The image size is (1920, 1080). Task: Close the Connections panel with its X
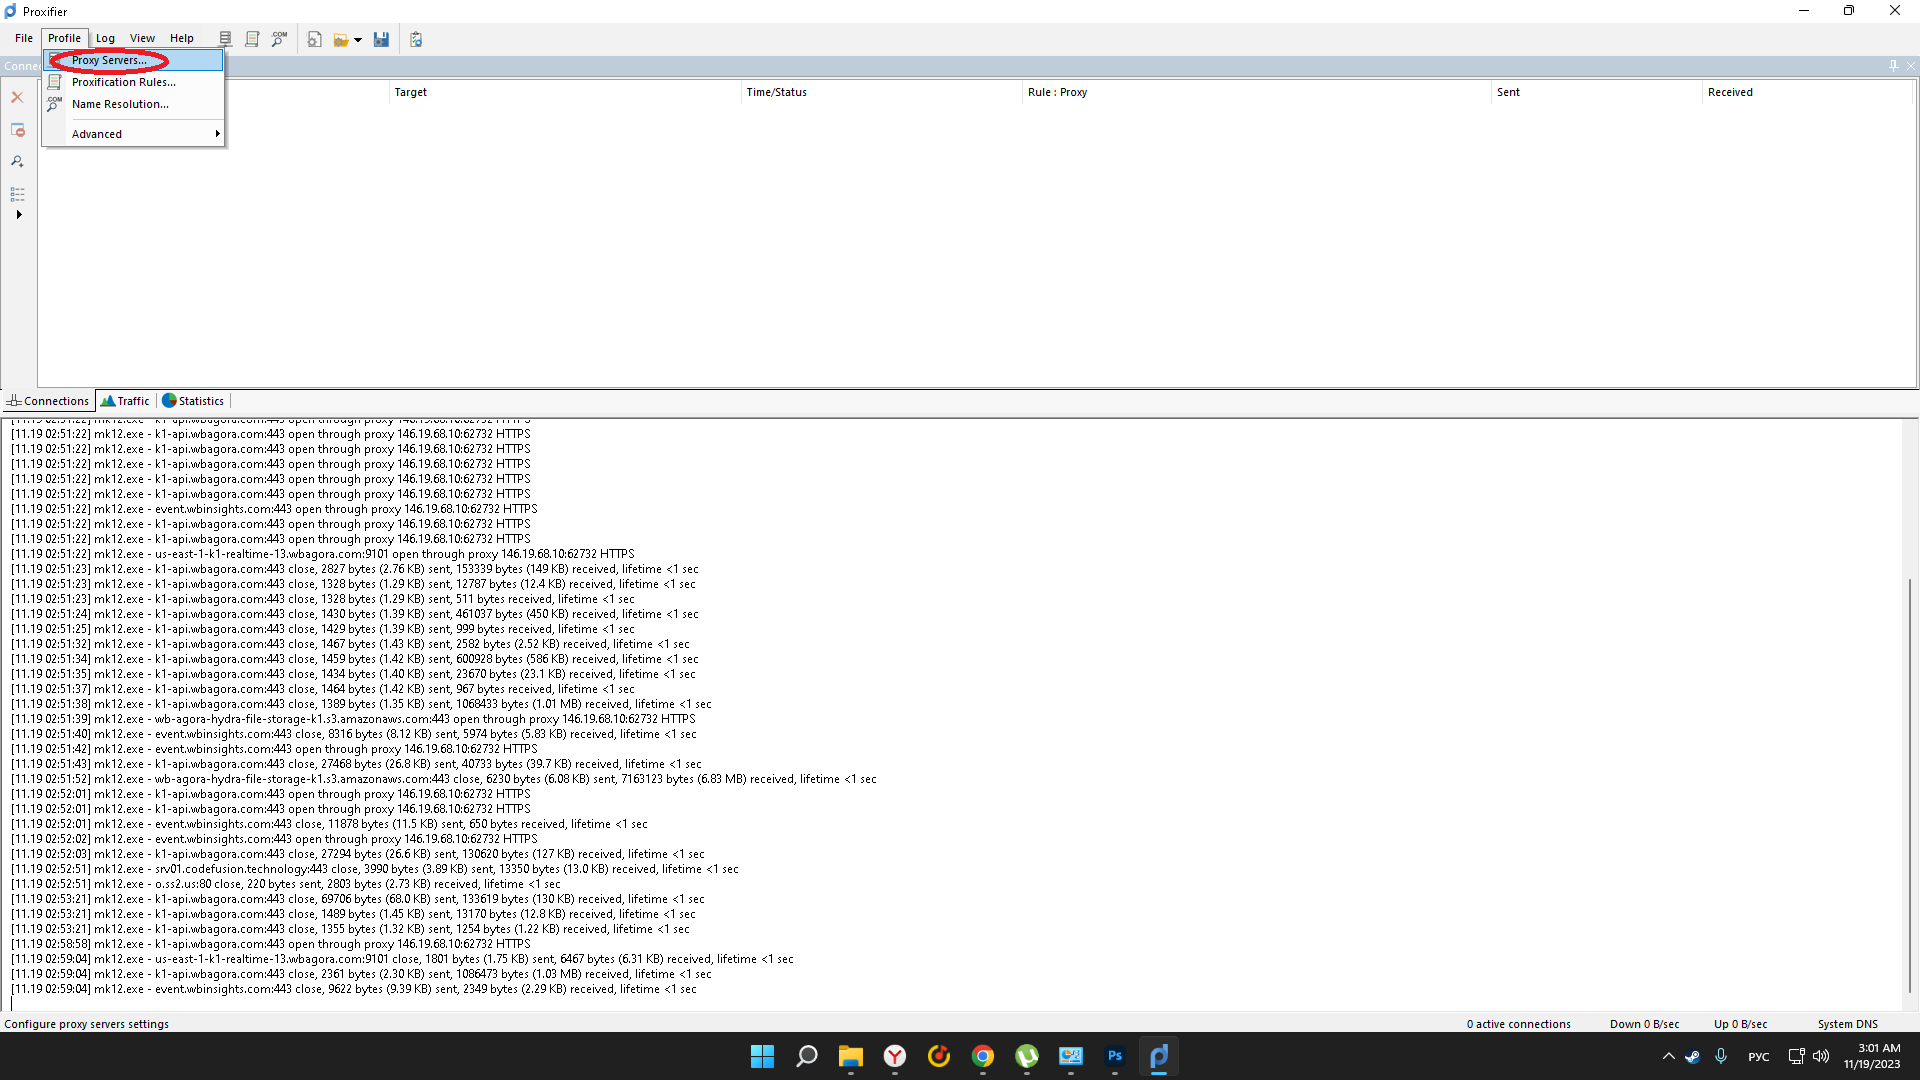(x=1911, y=66)
